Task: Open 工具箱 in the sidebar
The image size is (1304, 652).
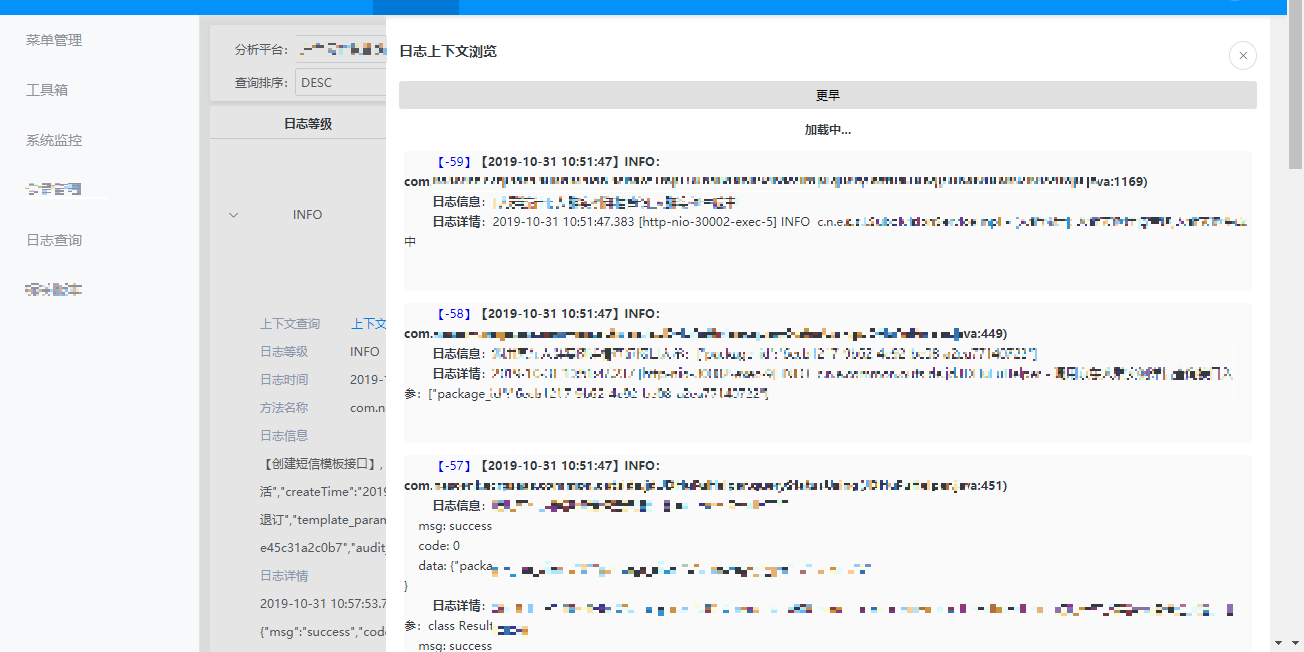Action: 47,90
